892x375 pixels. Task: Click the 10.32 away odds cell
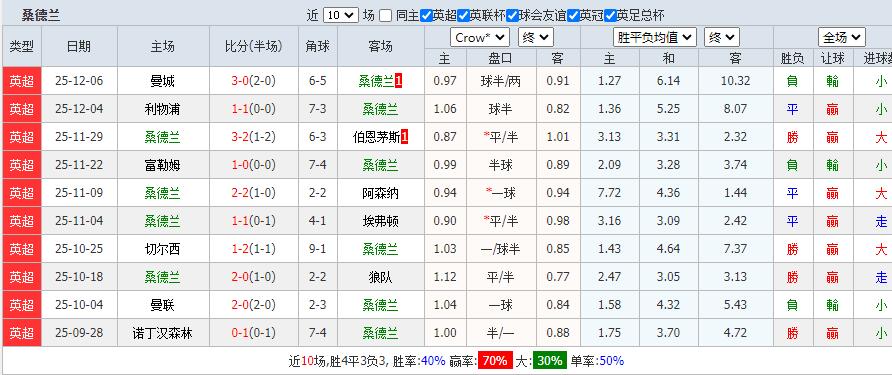pyautogui.click(x=735, y=81)
